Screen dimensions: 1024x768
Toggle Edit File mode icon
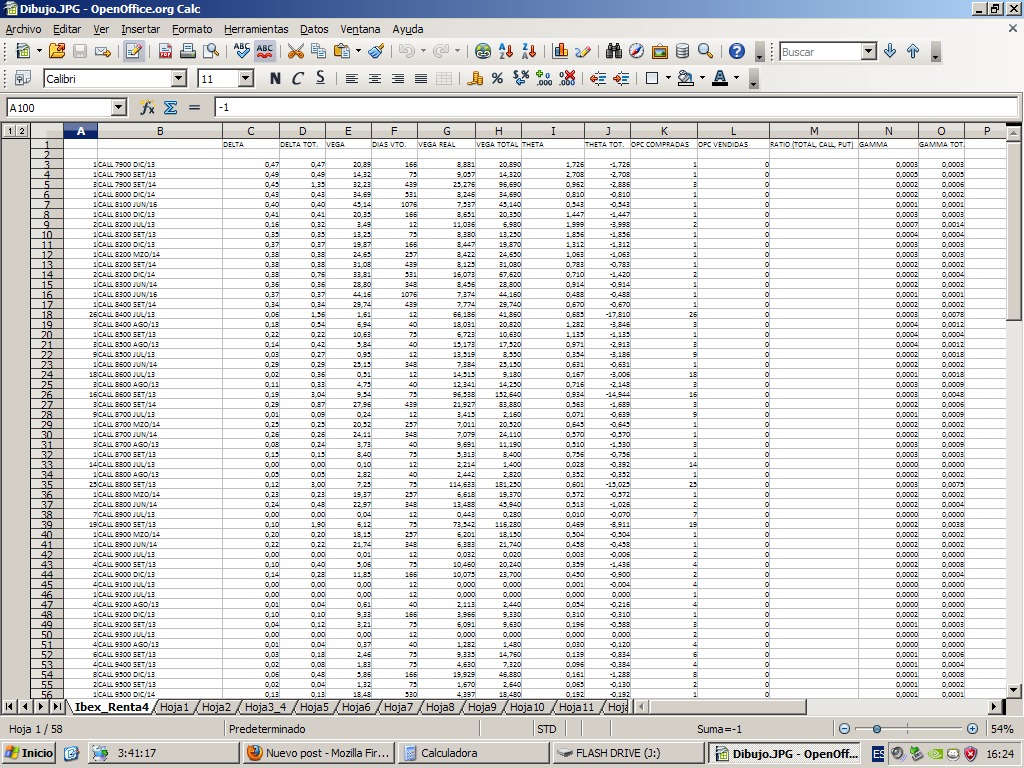point(133,51)
